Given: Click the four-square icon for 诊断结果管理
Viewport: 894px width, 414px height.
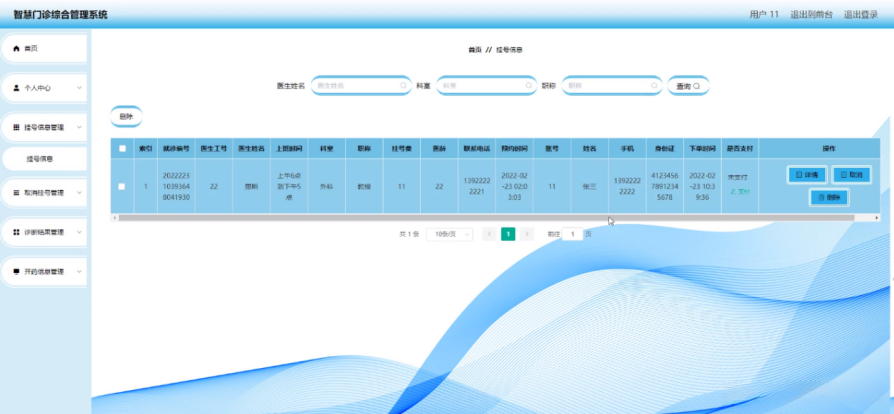Looking at the screenshot, I should (x=17, y=233).
